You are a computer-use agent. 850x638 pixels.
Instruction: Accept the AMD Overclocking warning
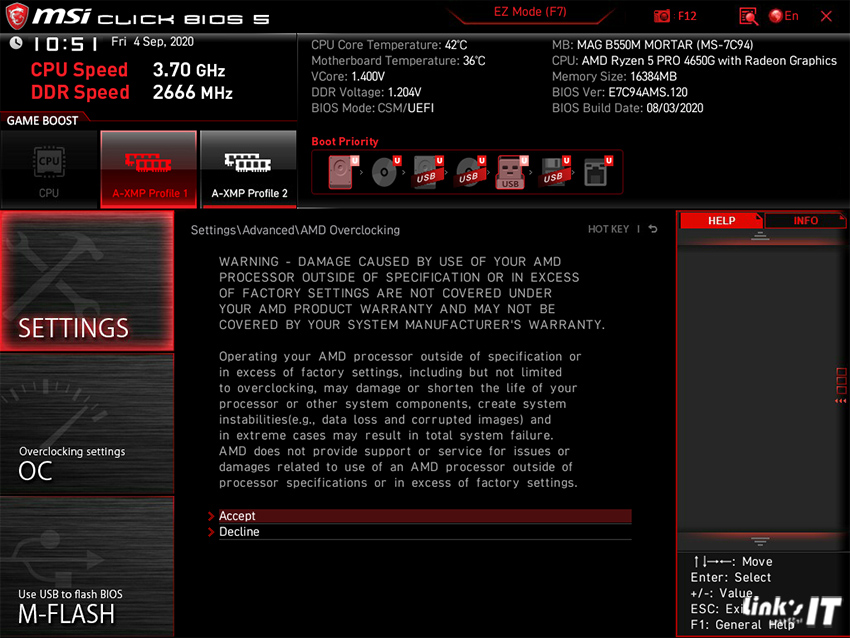coord(425,516)
